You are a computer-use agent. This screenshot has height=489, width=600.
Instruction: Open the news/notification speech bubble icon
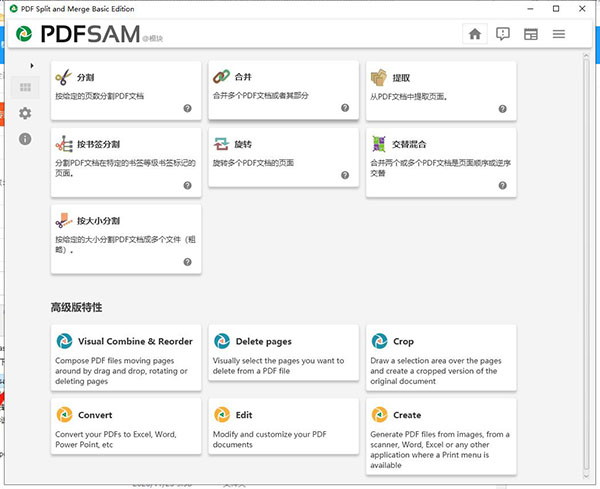[502, 34]
